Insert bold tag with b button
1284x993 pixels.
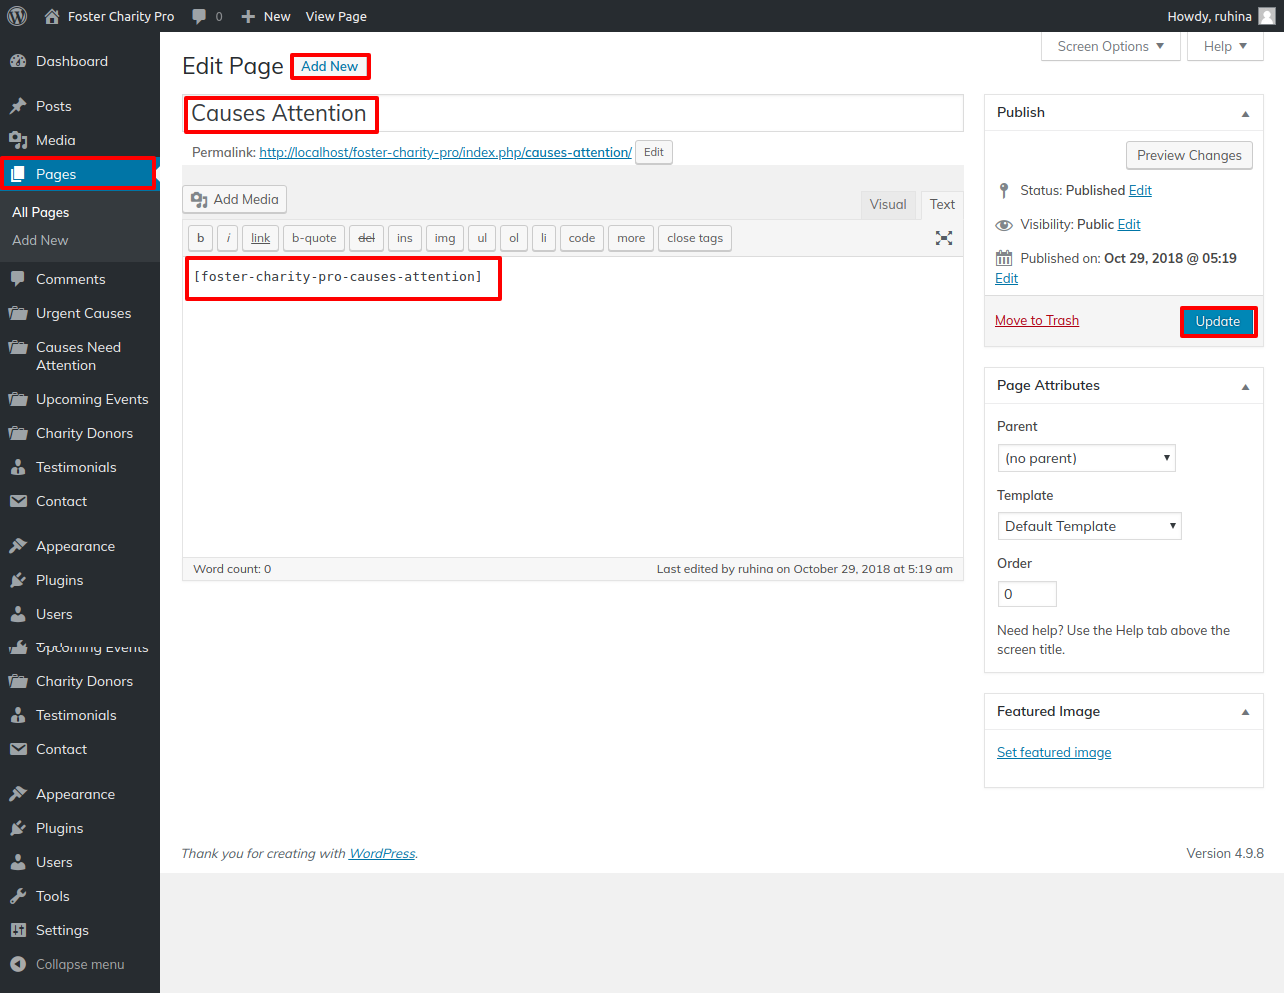point(201,238)
